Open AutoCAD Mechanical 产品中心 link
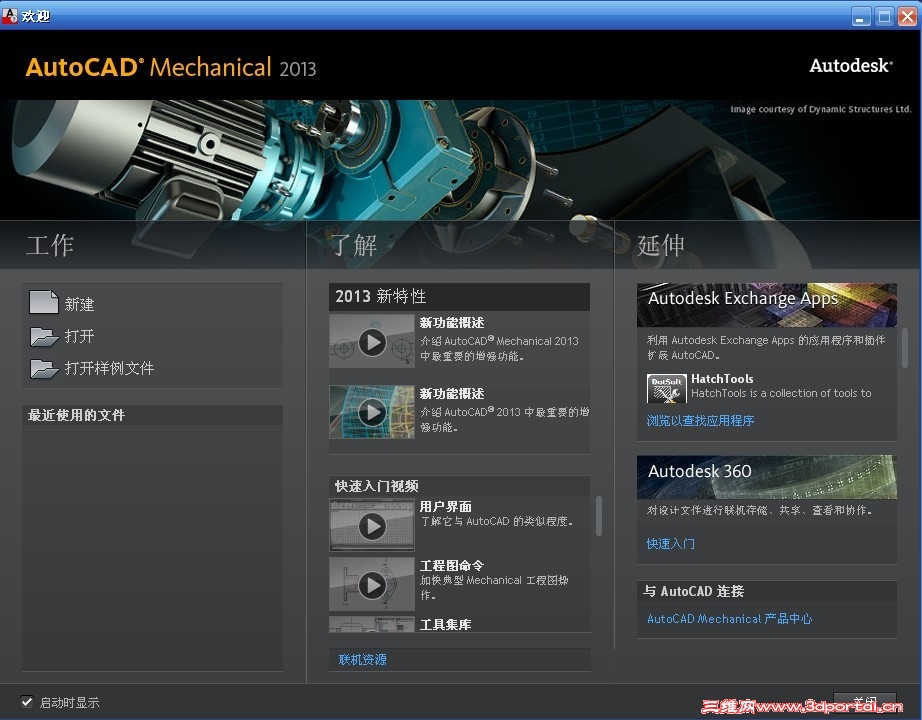922x720 pixels. pos(729,619)
